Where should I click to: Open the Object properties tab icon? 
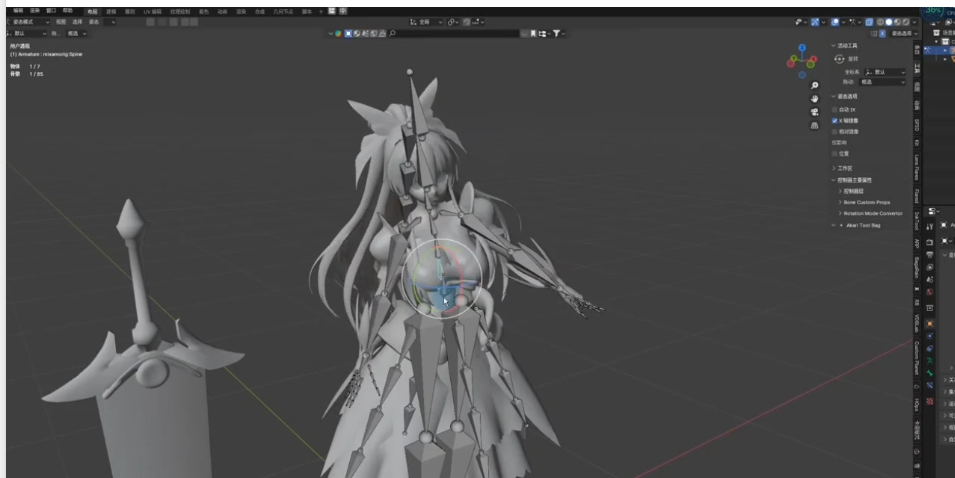[929, 323]
